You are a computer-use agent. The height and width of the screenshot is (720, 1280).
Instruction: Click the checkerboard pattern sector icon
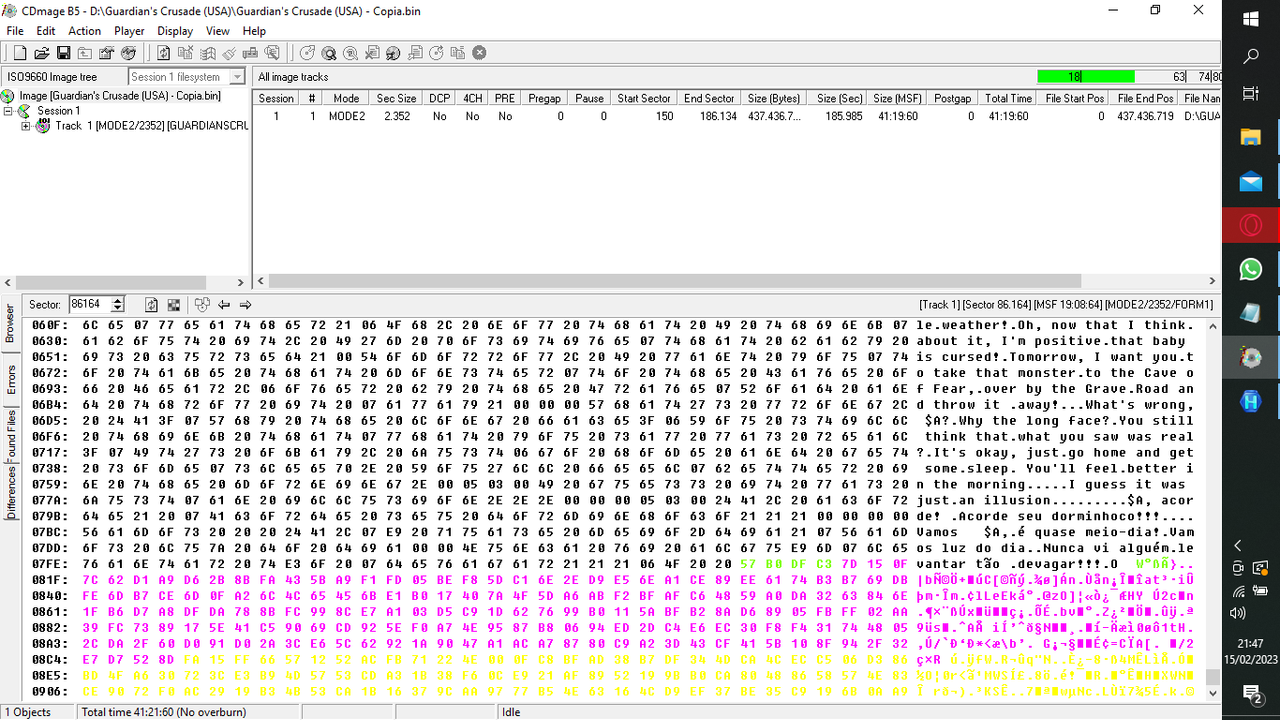click(174, 305)
